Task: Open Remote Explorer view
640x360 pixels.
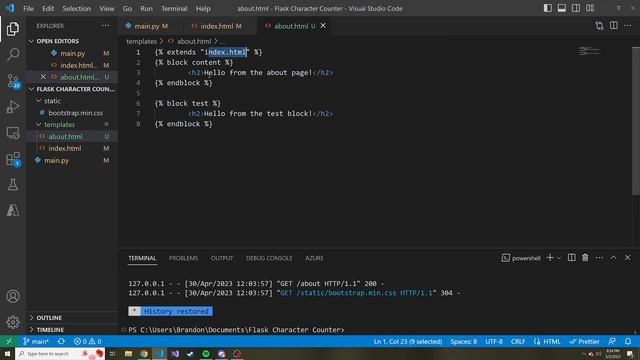Action: (x=13, y=133)
